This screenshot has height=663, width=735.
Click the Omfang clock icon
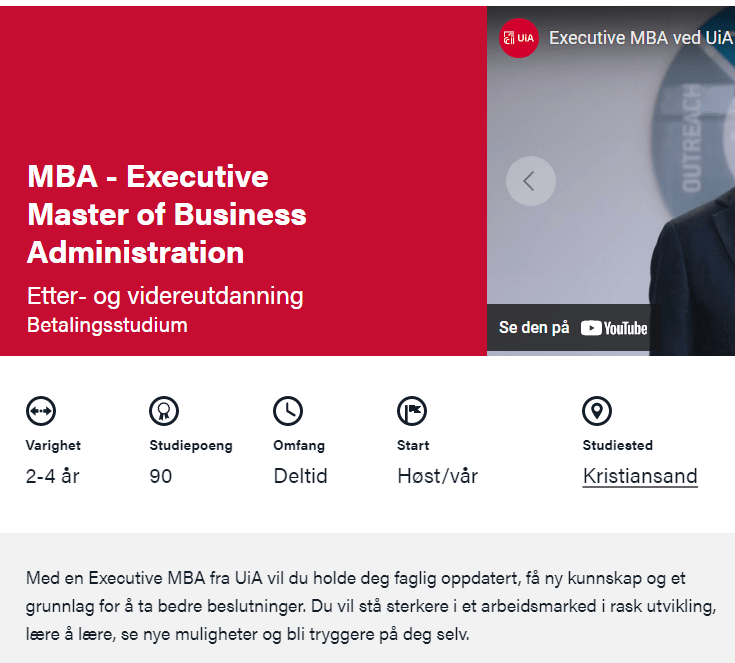(288, 410)
